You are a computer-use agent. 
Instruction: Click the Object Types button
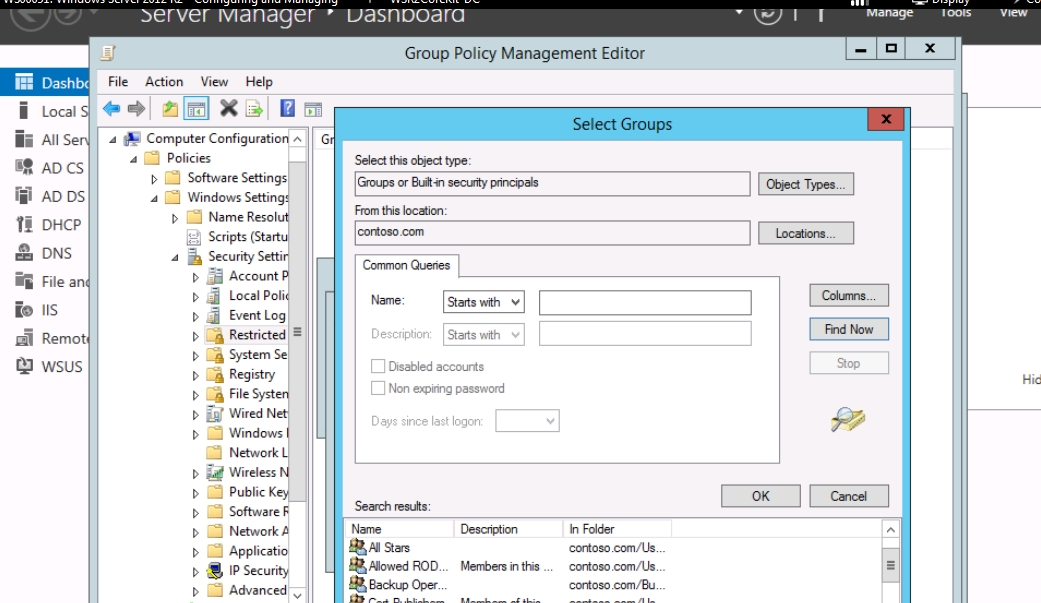(x=805, y=184)
